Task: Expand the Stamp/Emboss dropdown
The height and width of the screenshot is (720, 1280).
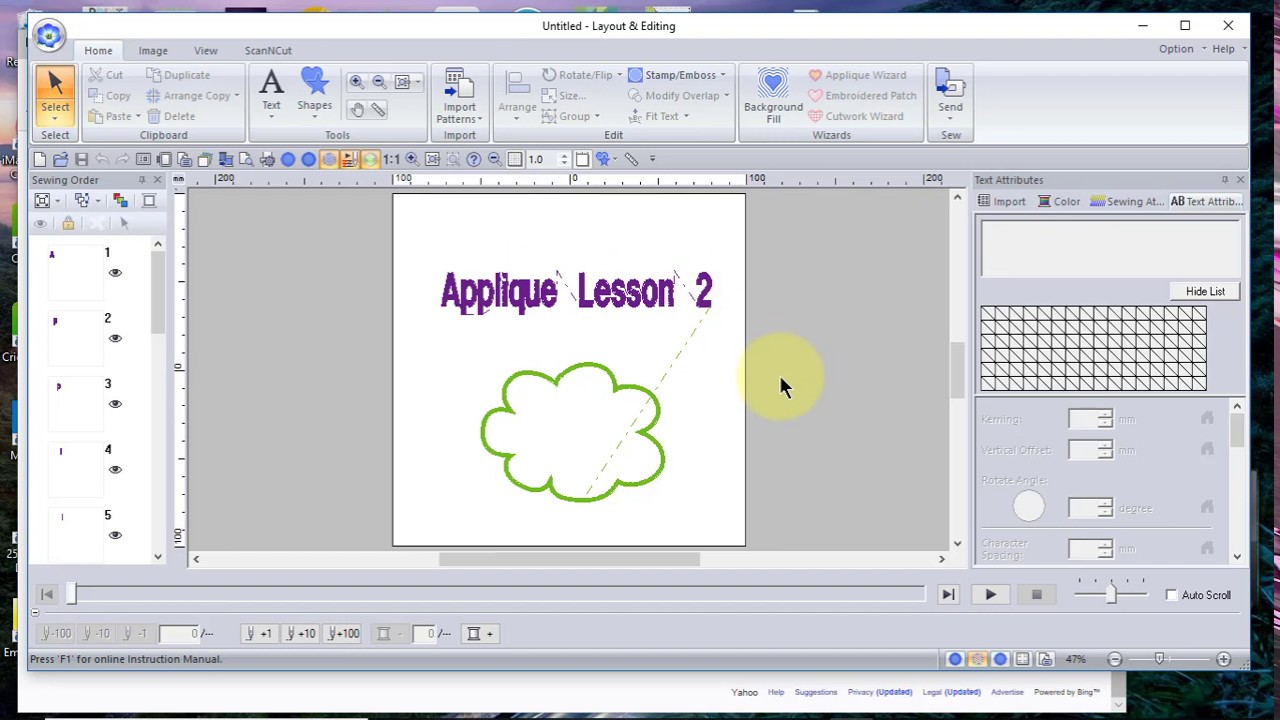Action: pos(723,75)
